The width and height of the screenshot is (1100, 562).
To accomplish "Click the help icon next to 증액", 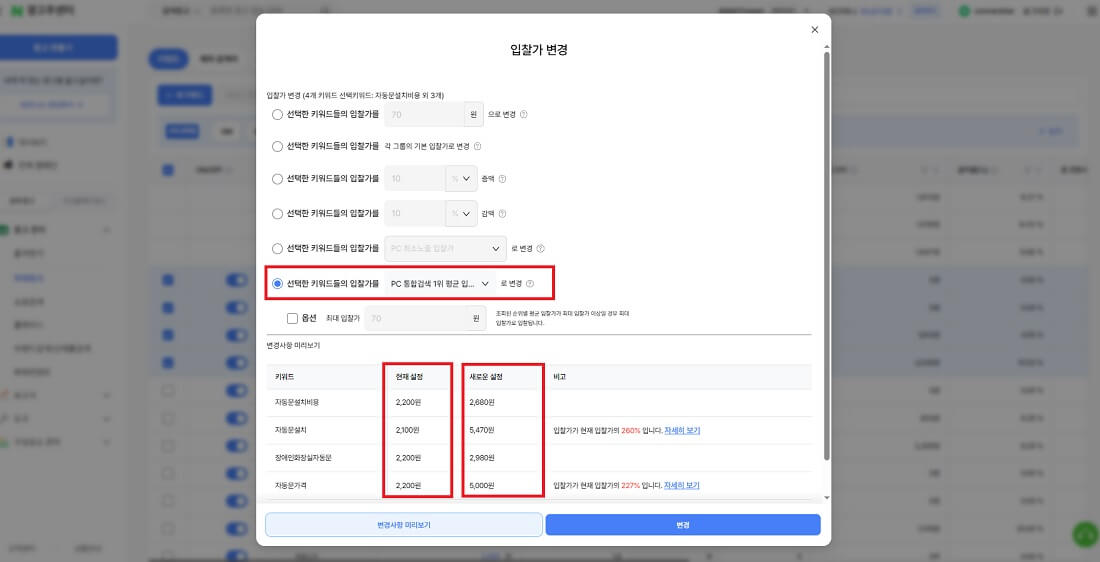I will pos(502,179).
